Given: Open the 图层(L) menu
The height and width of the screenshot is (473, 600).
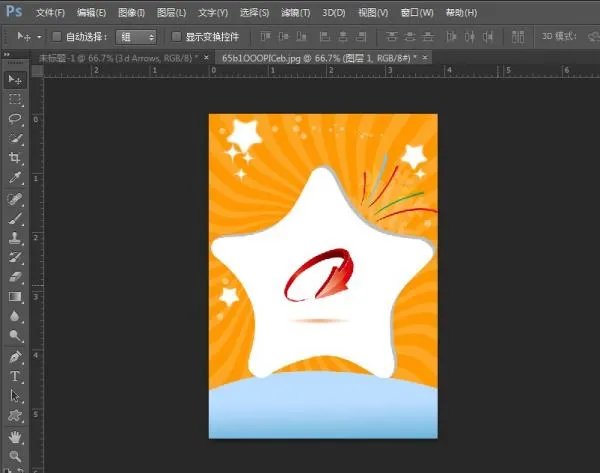Looking at the screenshot, I should point(171,13).
